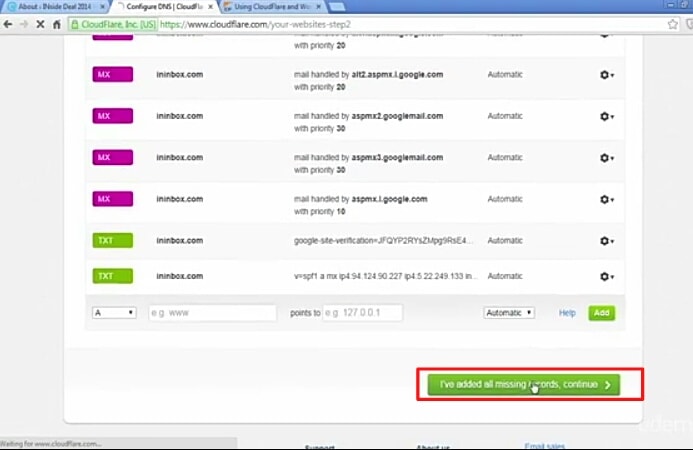Viewport: 693px width, 450px height.
Task: Open gear menu for aspmx3.googlemail.com record
Action: [x=607, y=158]
